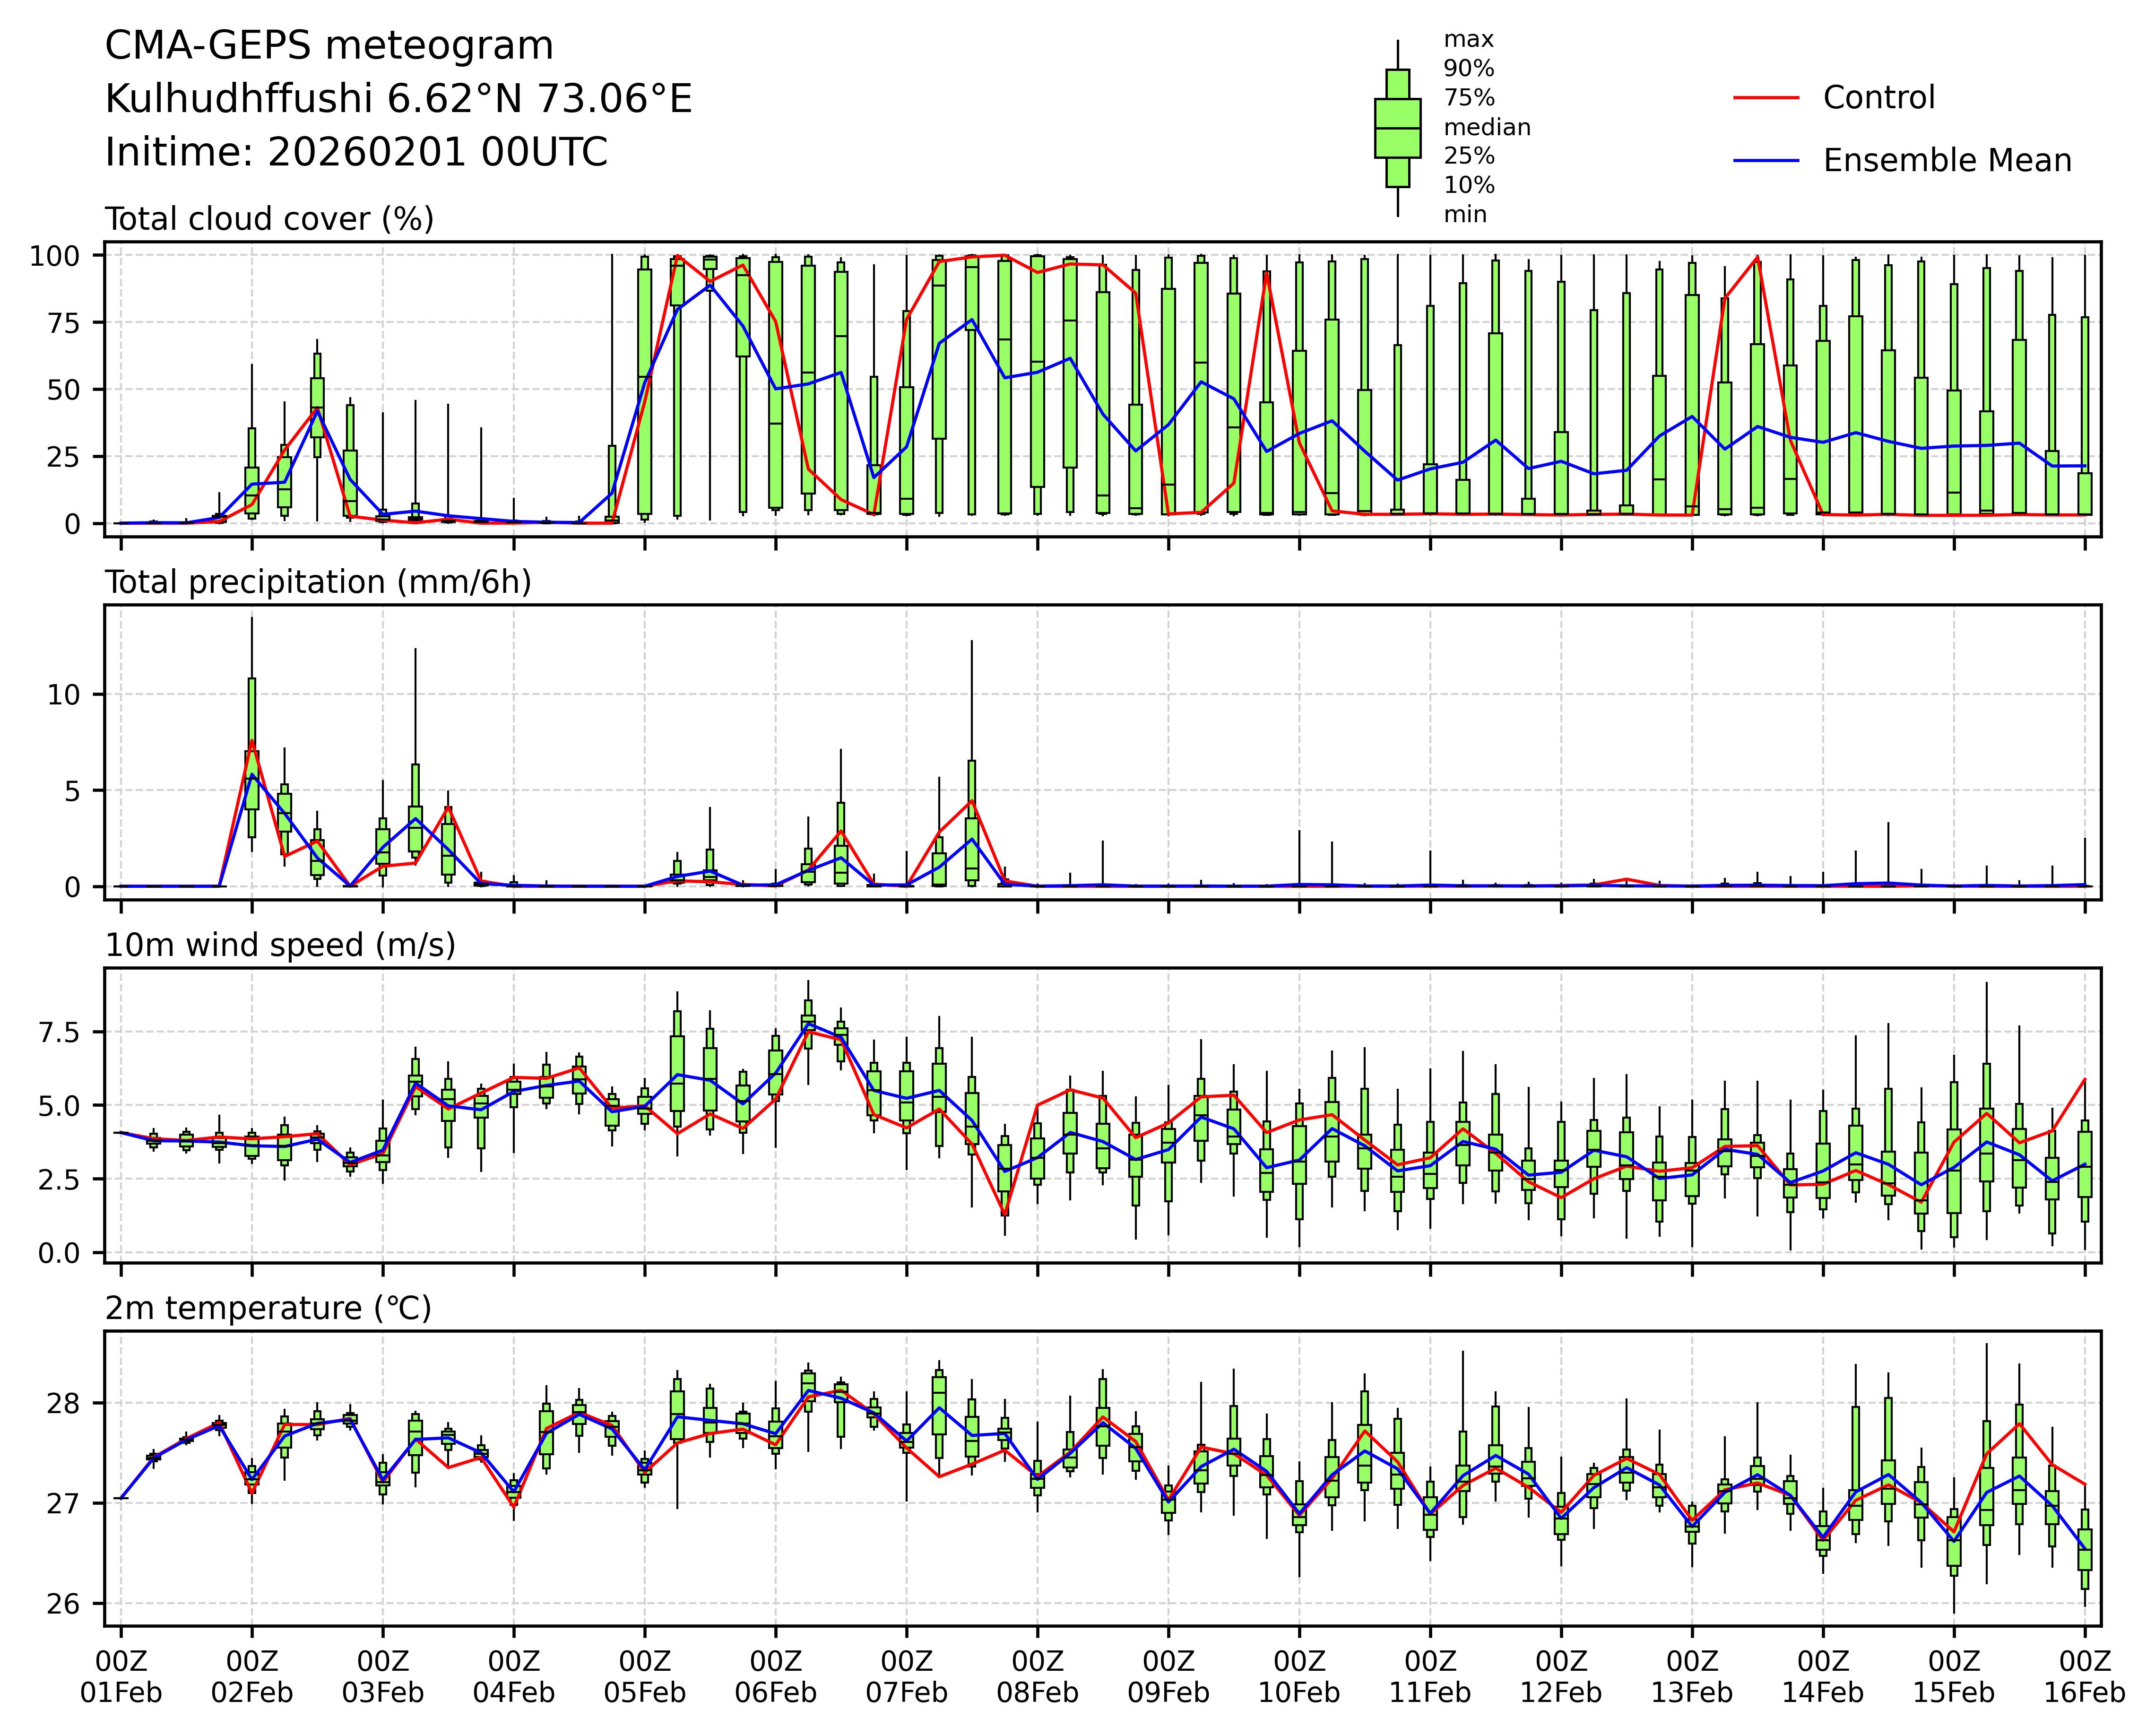Click the '28' temperature y-axis label
The height and width of the screenshot is (1736, 2155).
pos(62,1404)
